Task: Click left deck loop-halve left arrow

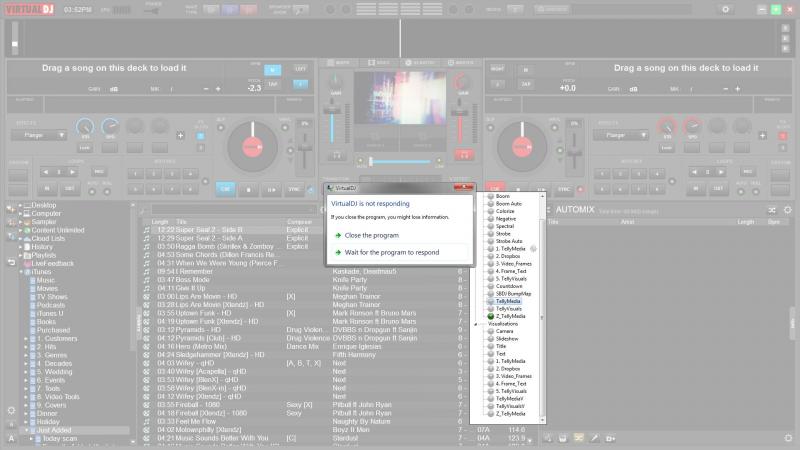Action: (x=46, y=172)
